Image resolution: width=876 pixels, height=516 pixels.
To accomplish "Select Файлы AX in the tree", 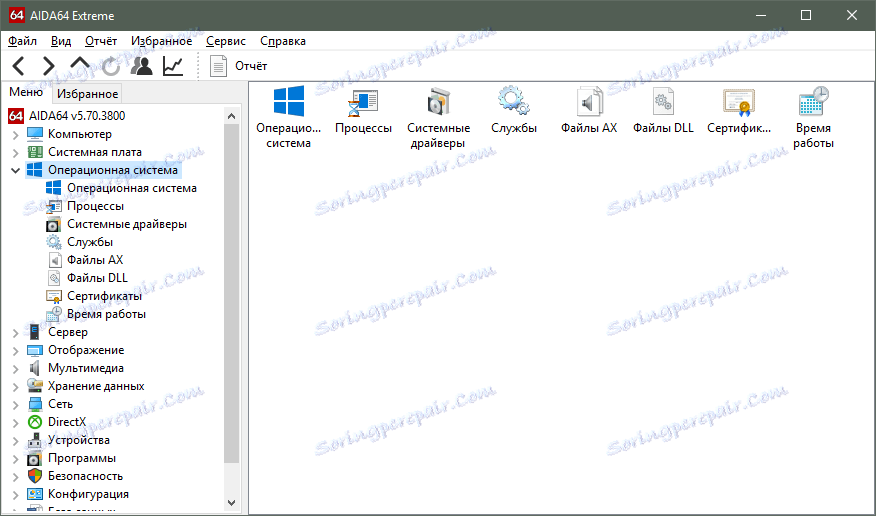I will pyautogui.click(x=95, y=260).
